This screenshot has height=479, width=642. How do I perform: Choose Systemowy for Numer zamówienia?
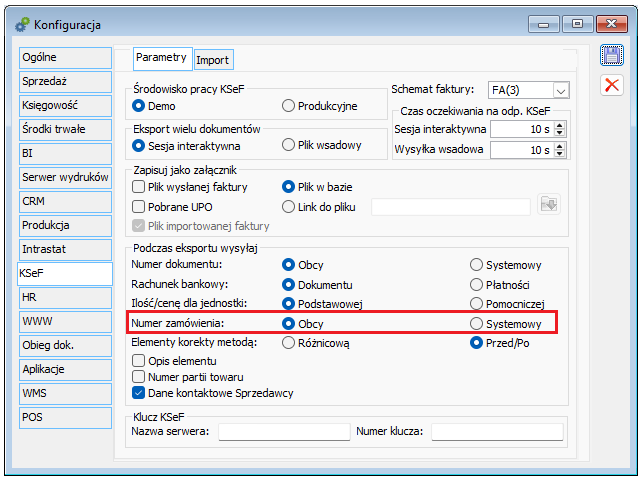tap(477, 324)
